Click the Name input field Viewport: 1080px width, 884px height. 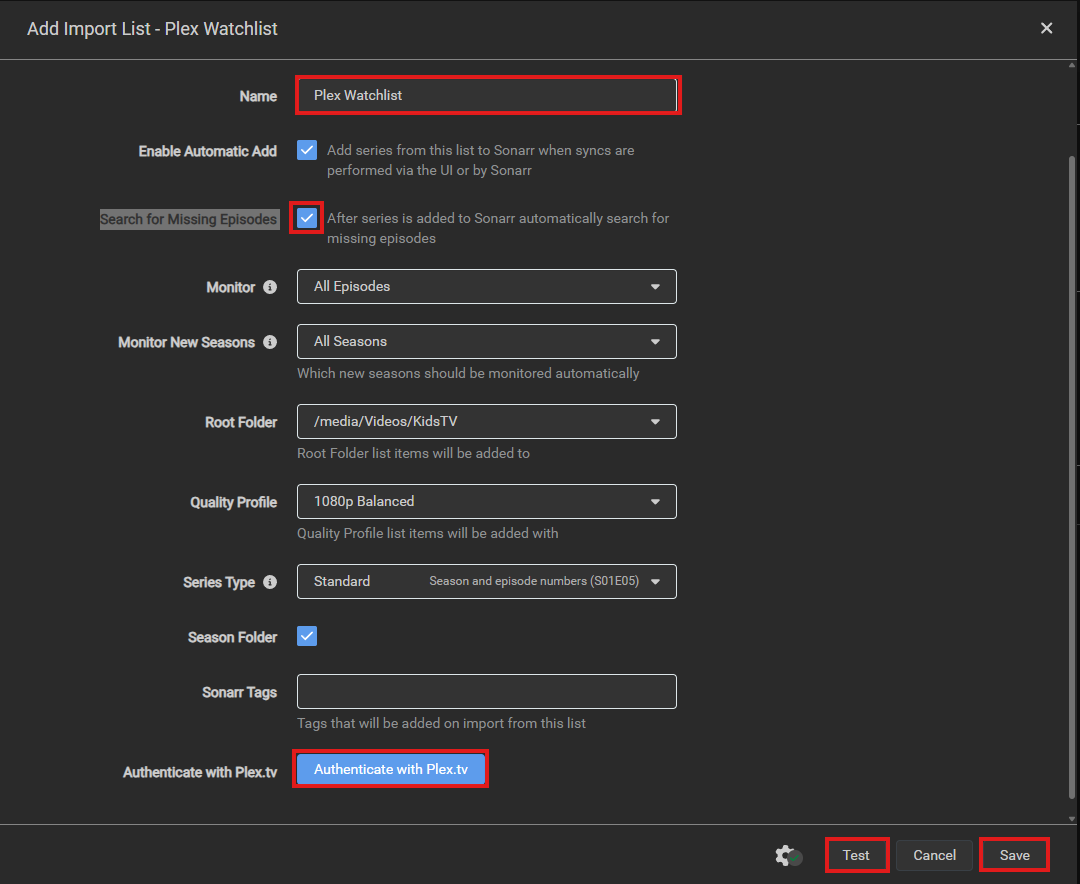(x=486, y=95)
